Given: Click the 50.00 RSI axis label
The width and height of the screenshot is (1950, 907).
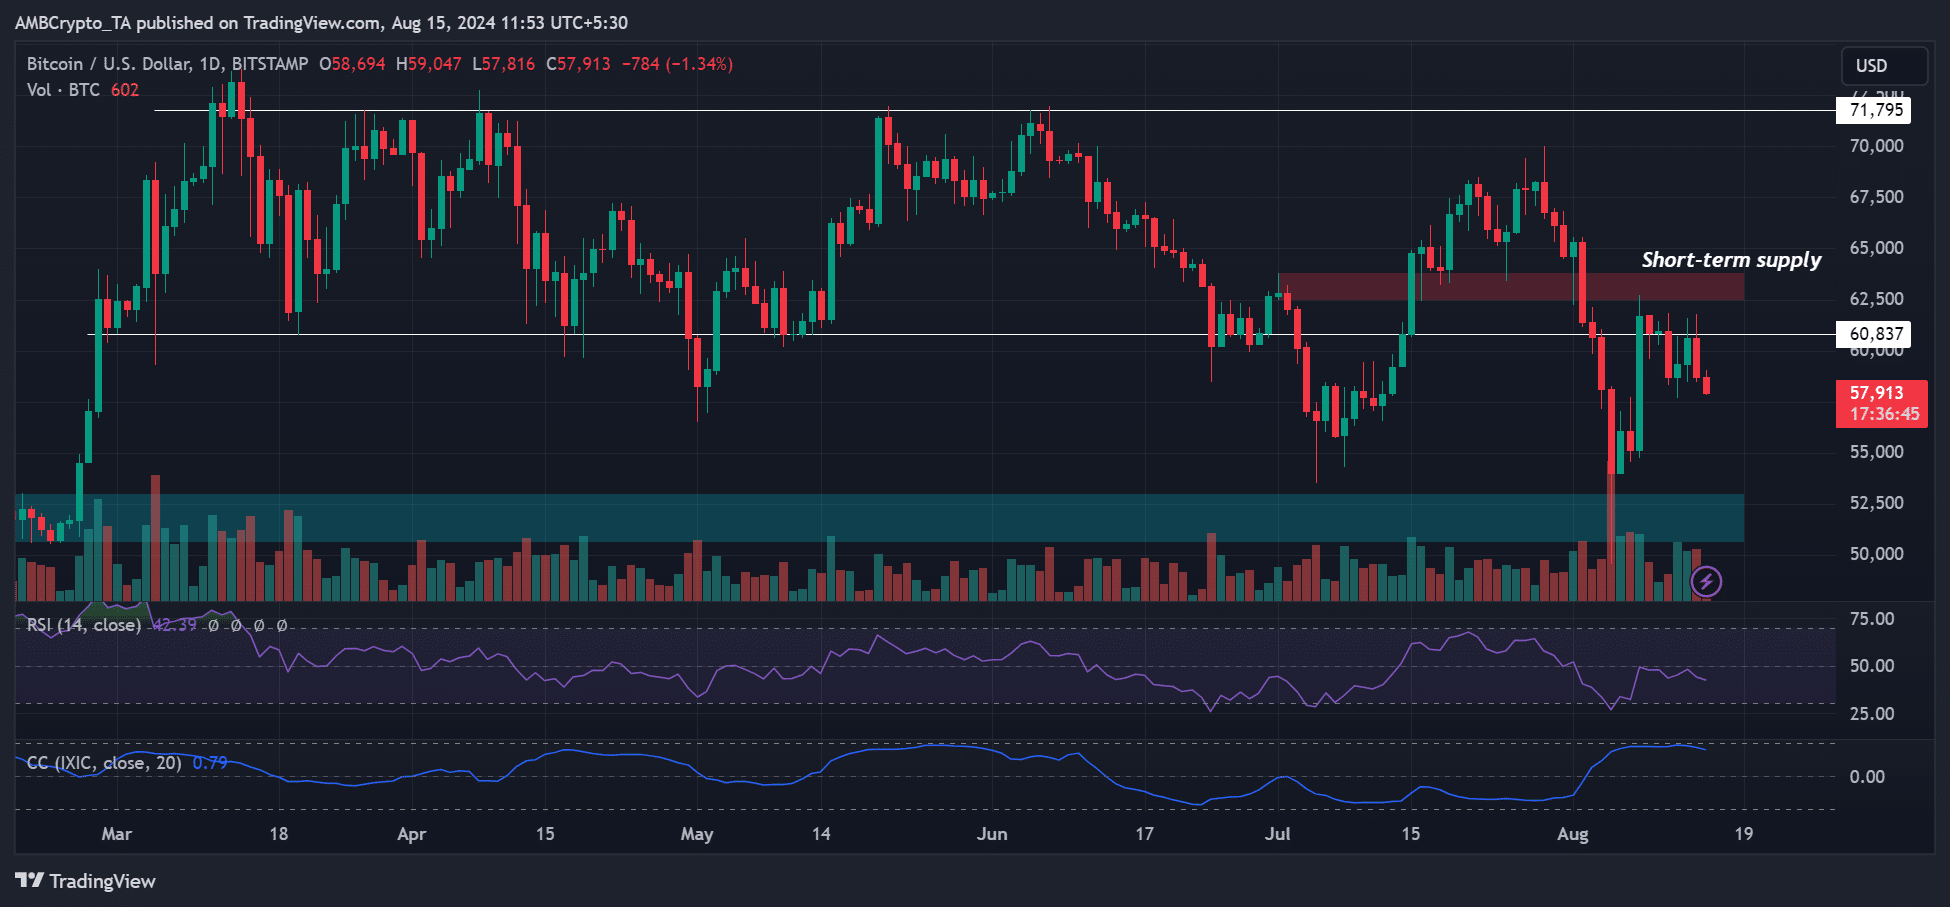Looking at the screenshot, I should pos(1872,666).
